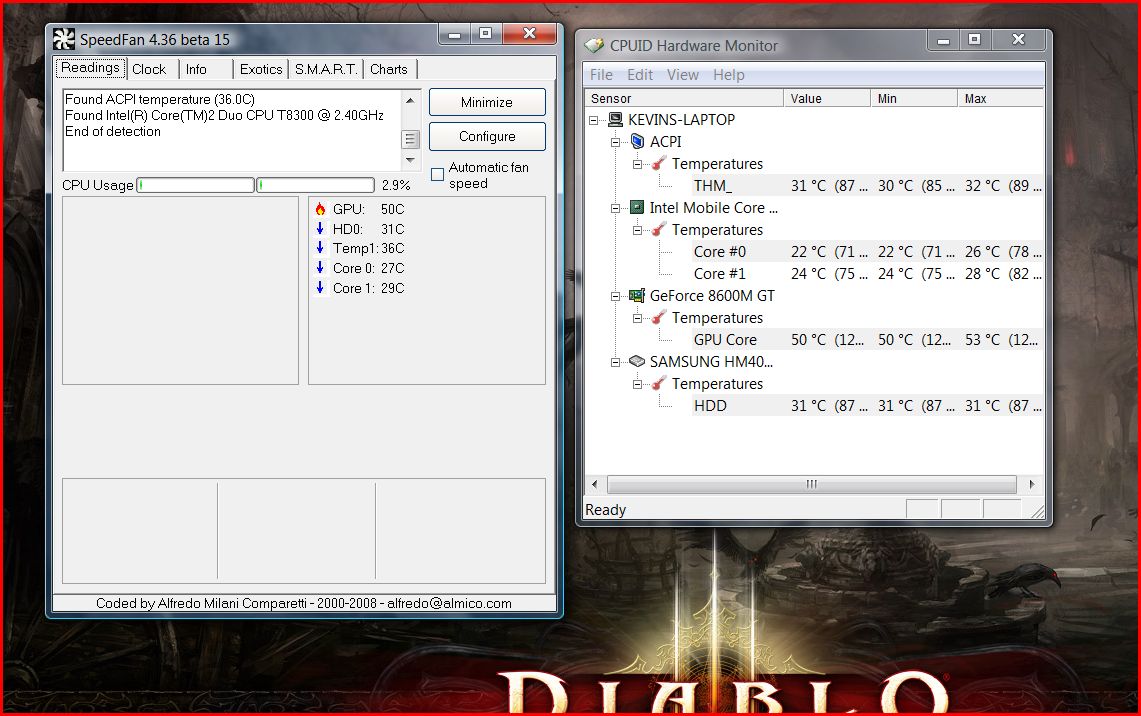This screenshot has width=1141, height=716.
Task: Select the Core #0 sensor row
Action: (866, 252)
